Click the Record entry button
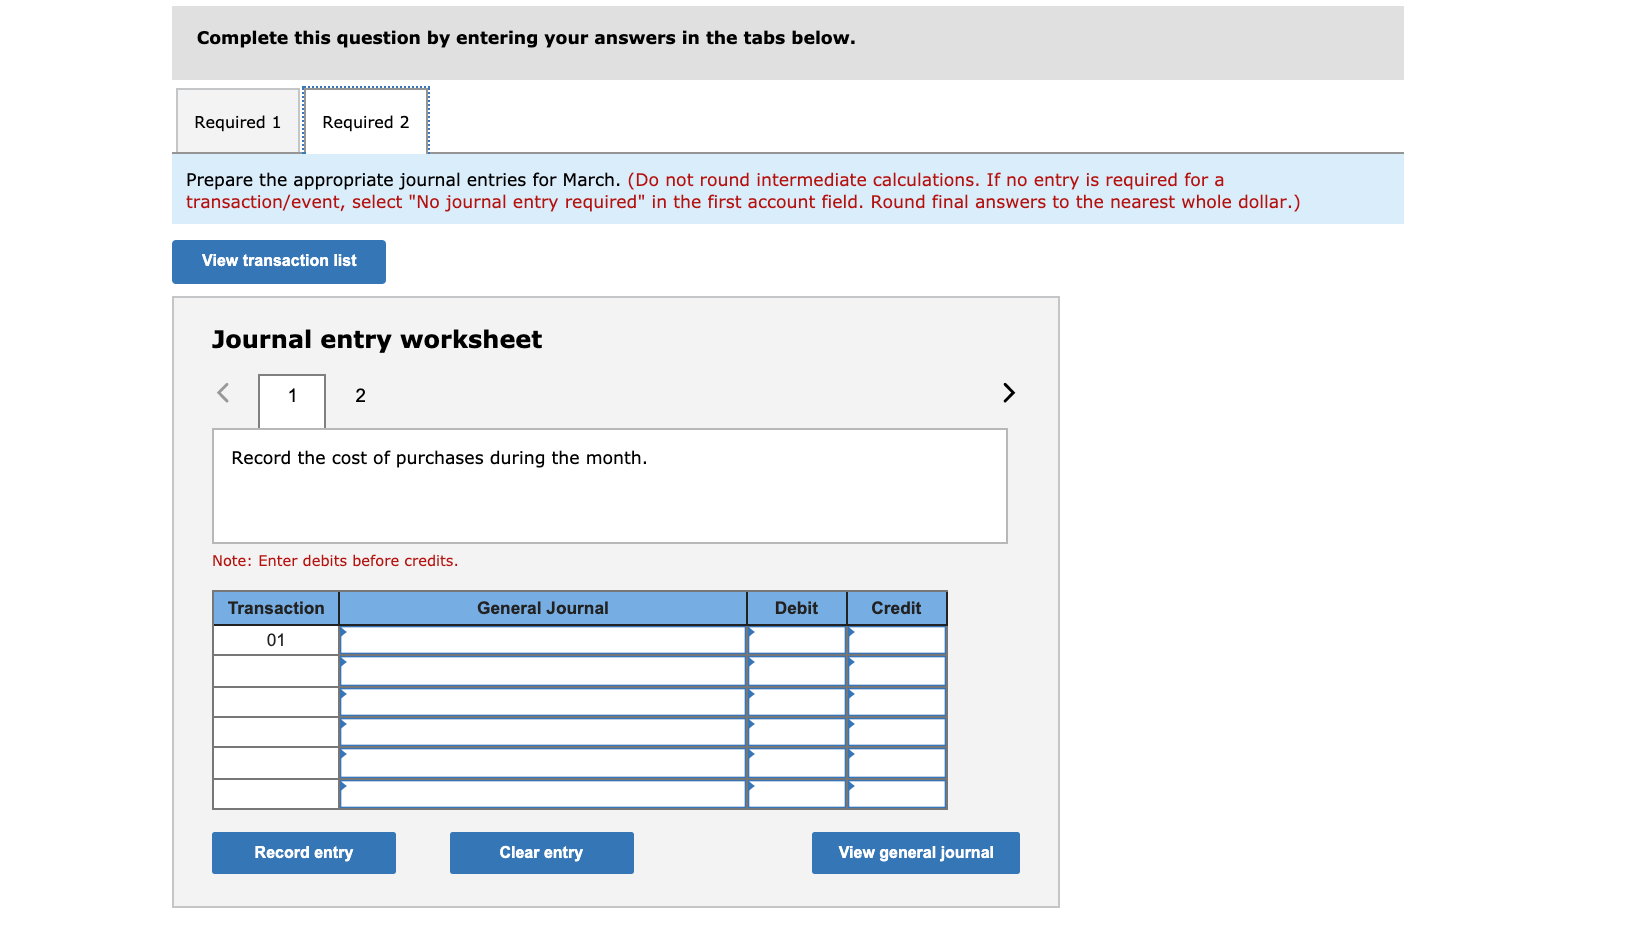 click(x=304, y=853)
